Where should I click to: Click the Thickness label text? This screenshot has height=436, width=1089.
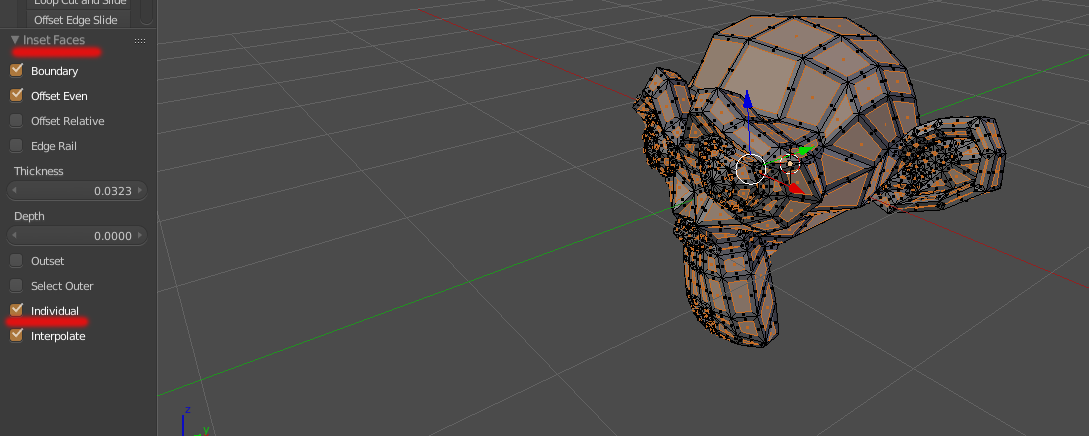click(38, 171)
